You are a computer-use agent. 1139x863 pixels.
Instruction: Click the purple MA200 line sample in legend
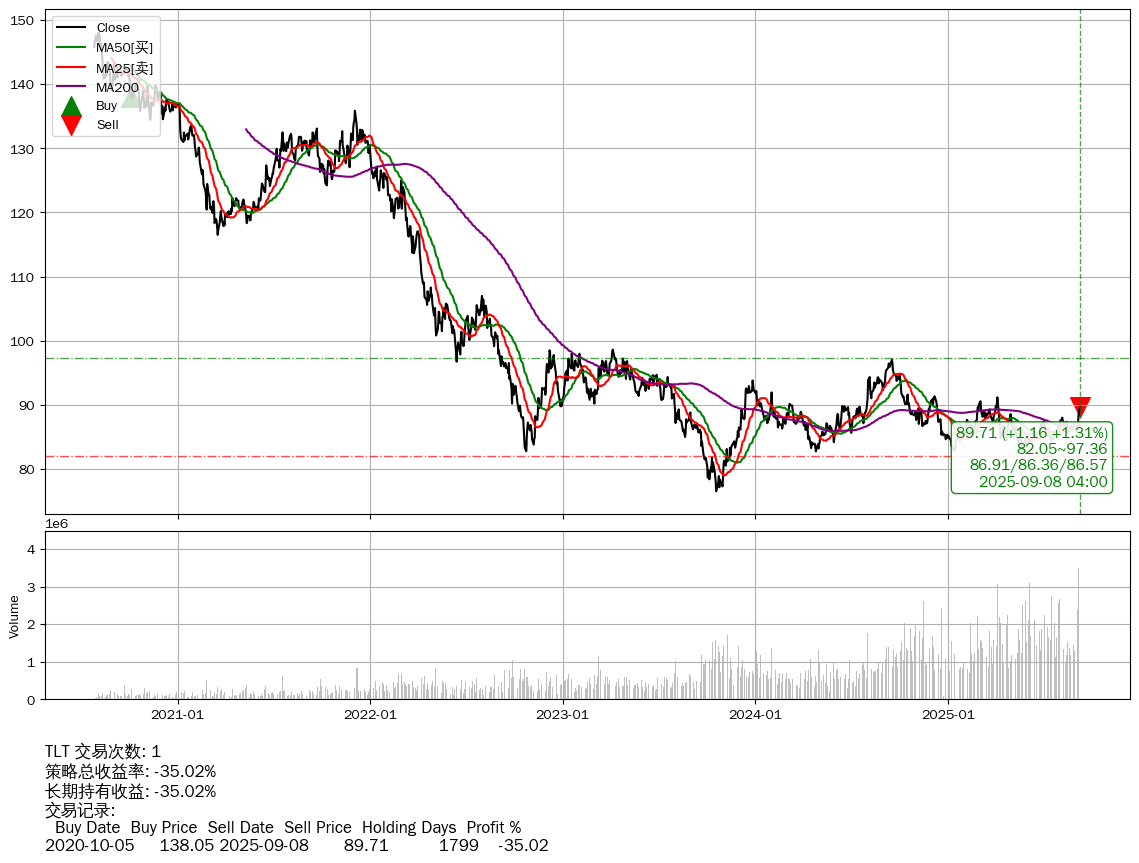(x=71, y=87)
